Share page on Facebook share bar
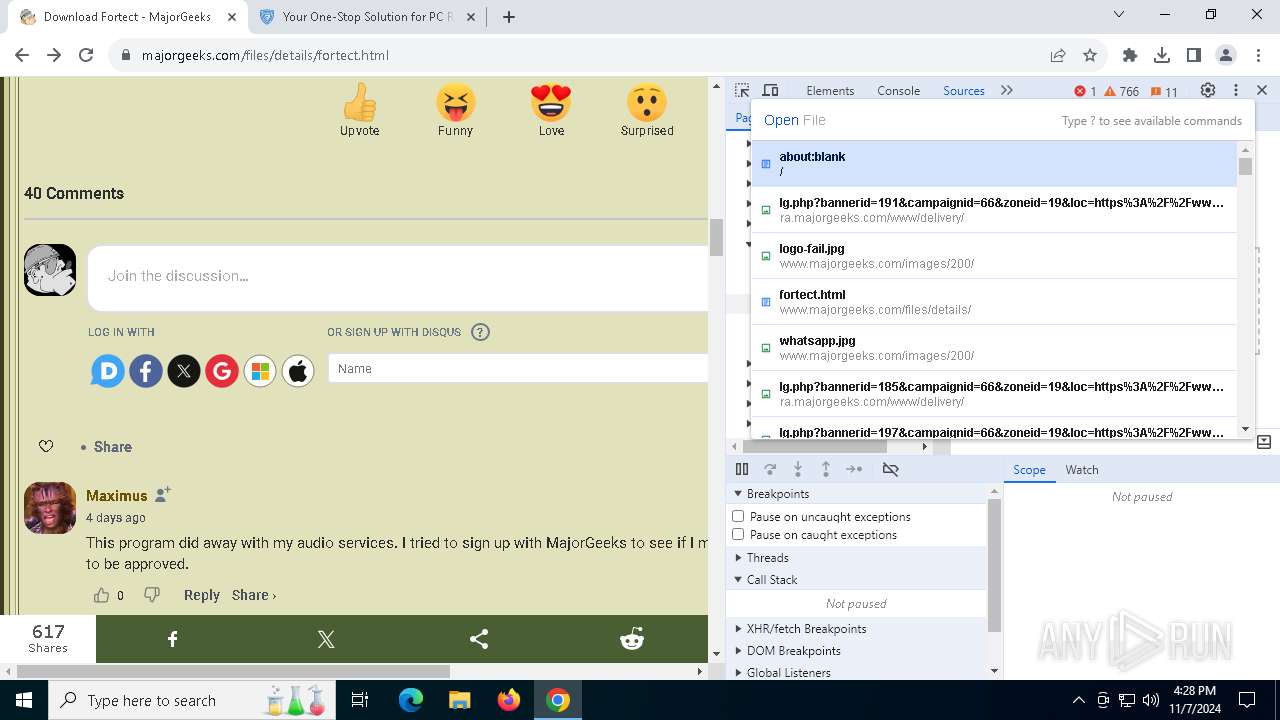Screen dimensions: 1280x720 (x=172, y=639)
